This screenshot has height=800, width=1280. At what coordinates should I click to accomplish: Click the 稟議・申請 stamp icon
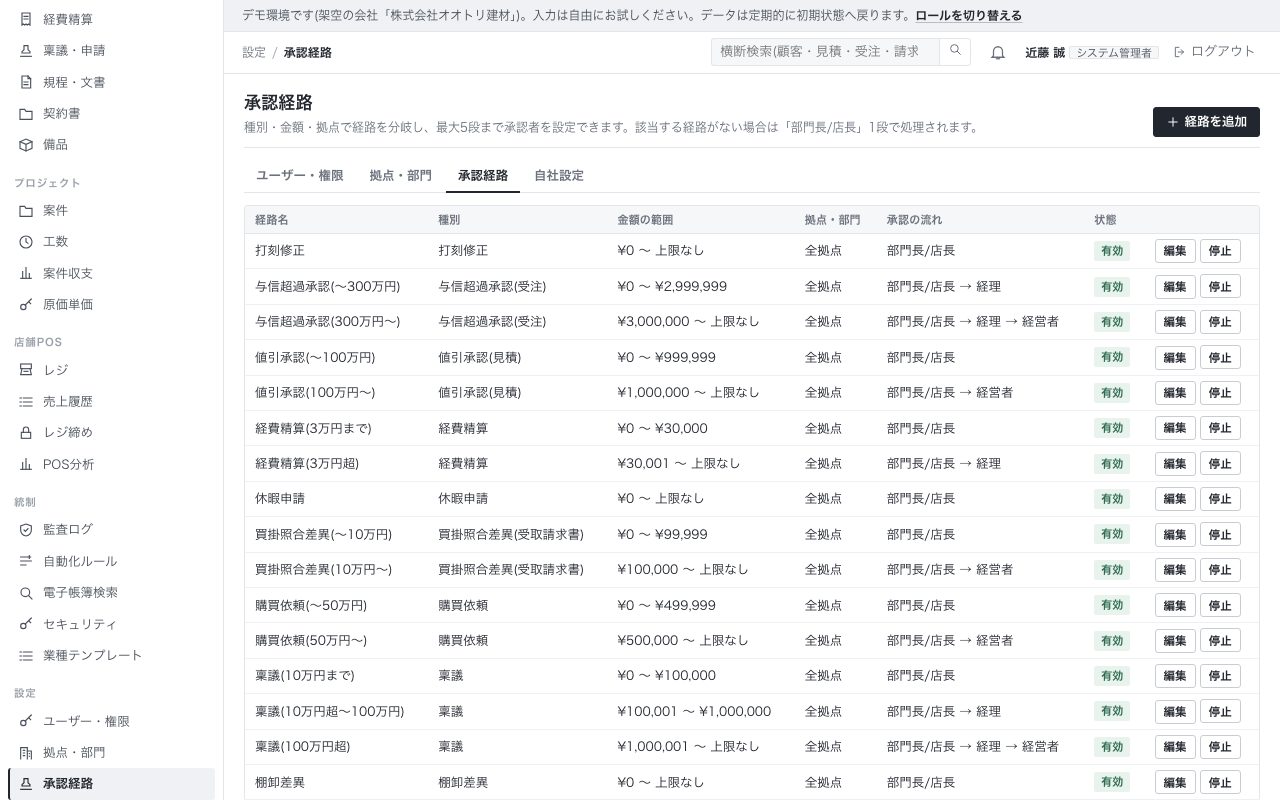pos(26,50)
